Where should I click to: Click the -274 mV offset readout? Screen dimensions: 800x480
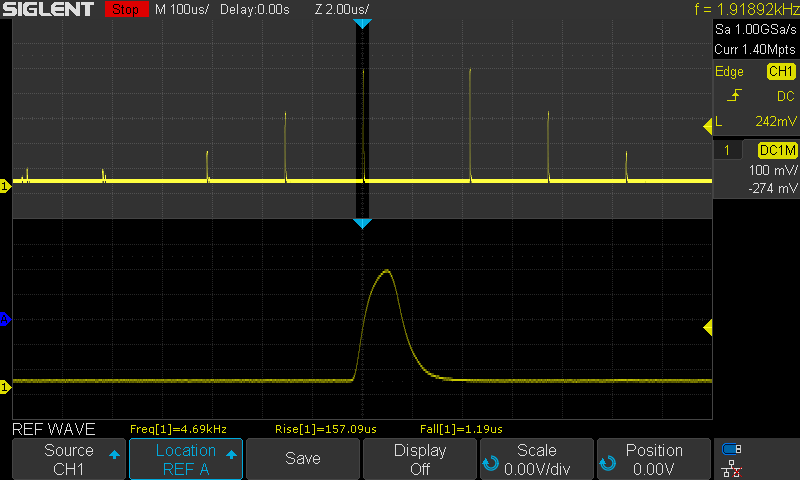(772, 189)
